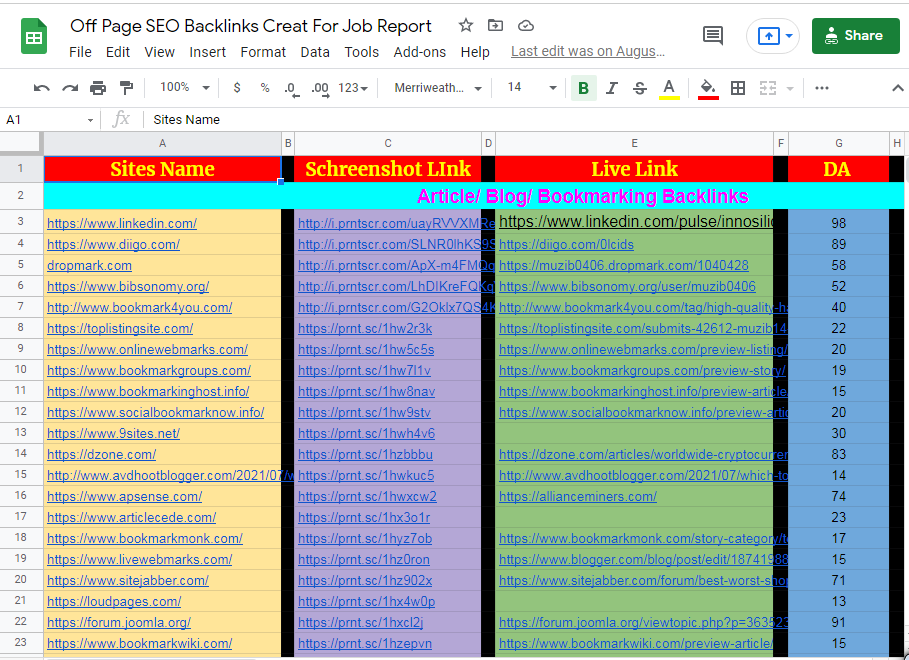This screenshot has width=909, height=660.
Task: Click the green Share button
Action: (855, 35)
